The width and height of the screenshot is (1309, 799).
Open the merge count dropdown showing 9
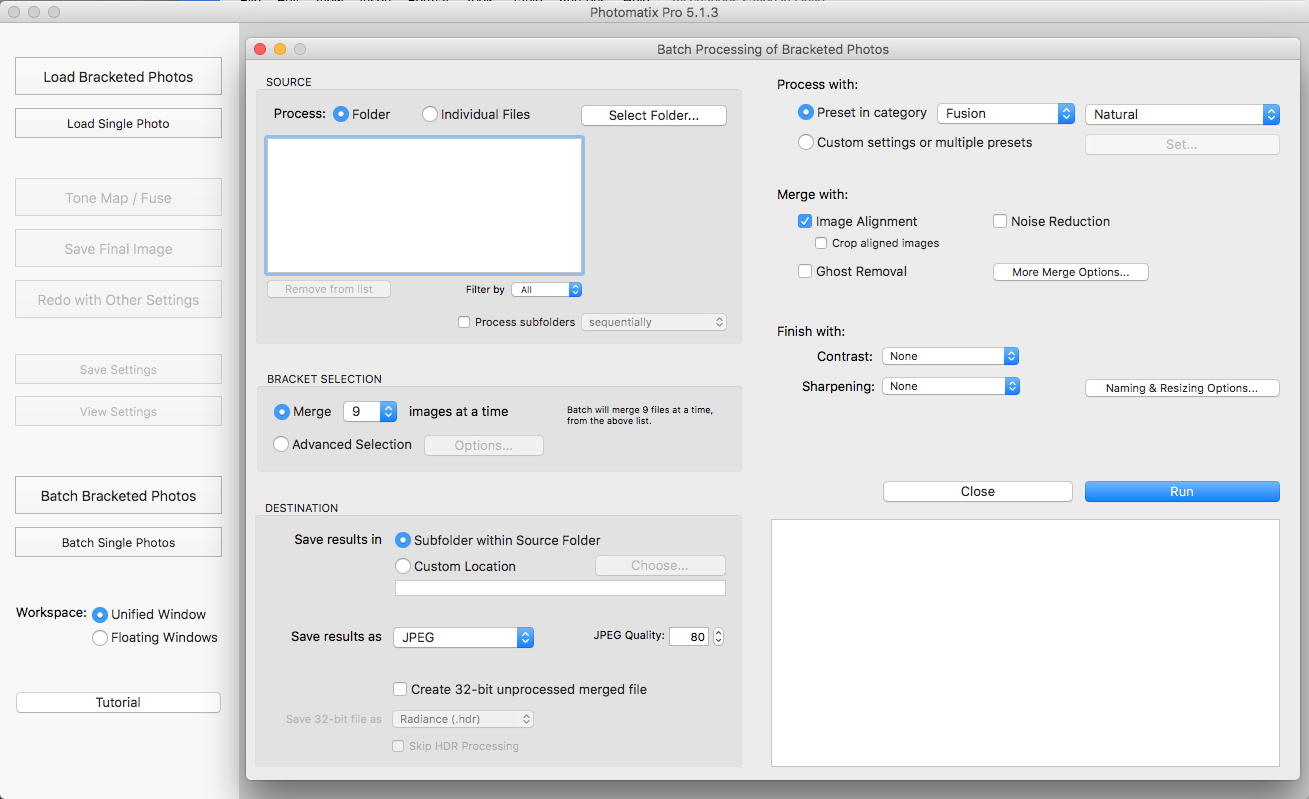370,411
